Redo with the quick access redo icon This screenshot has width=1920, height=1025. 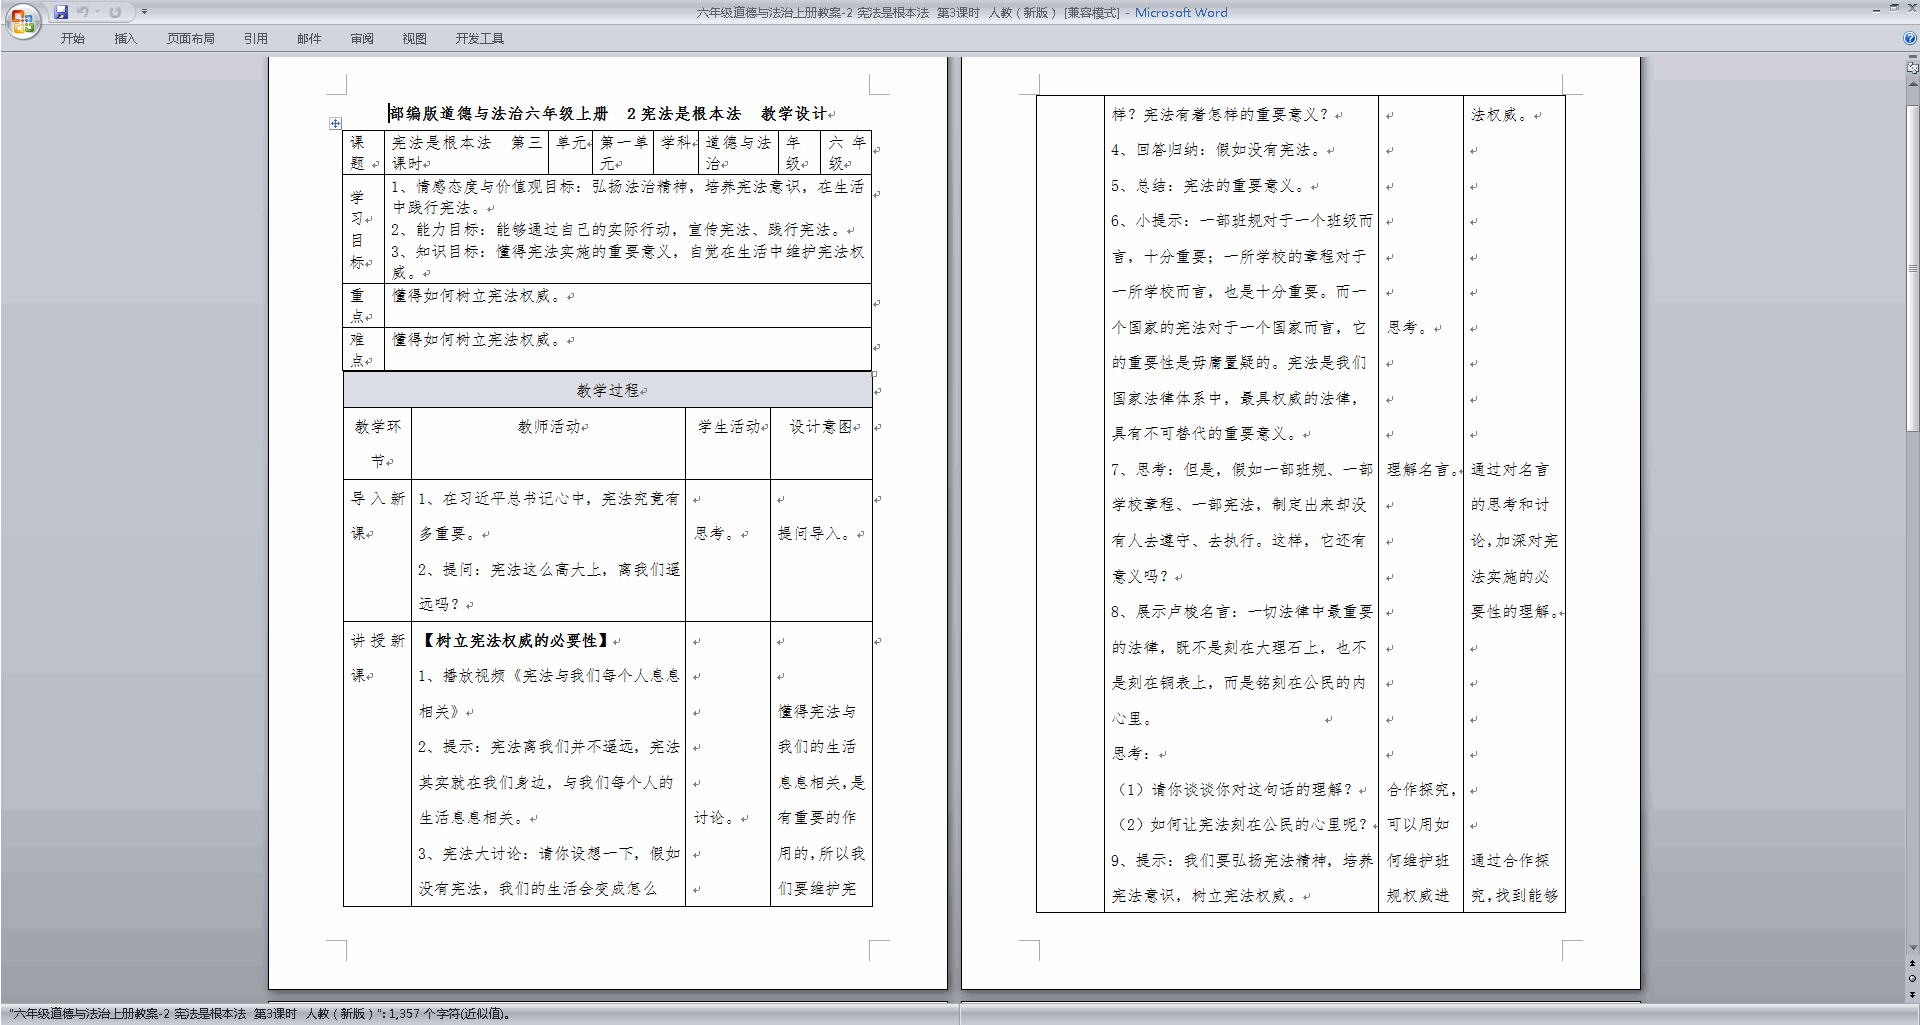click(x=115, y=12)
